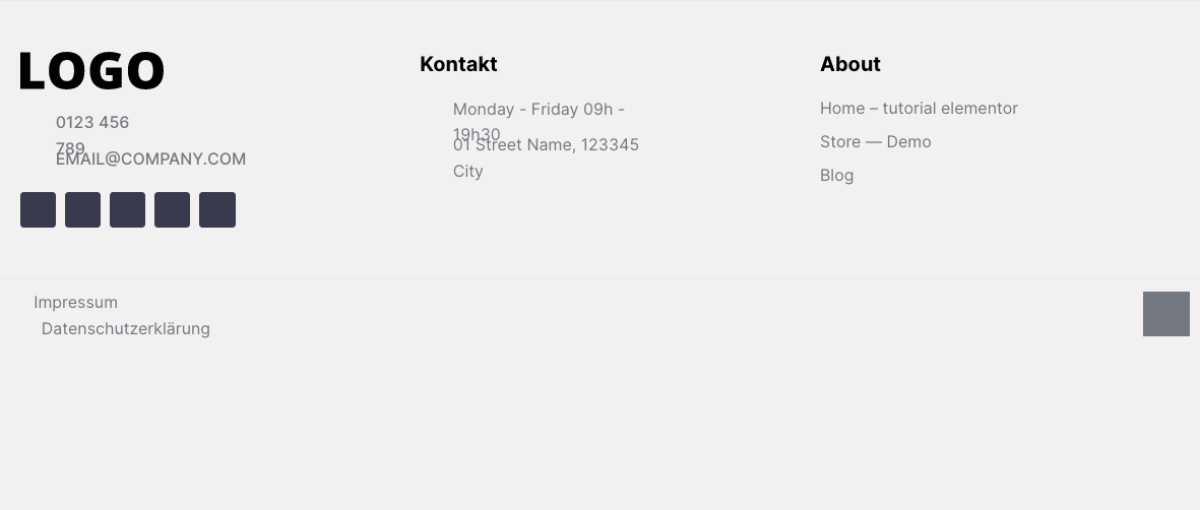This screenshot has height=510, width=1200.
Task: Click the first dark social icon square
Action: 38,210
